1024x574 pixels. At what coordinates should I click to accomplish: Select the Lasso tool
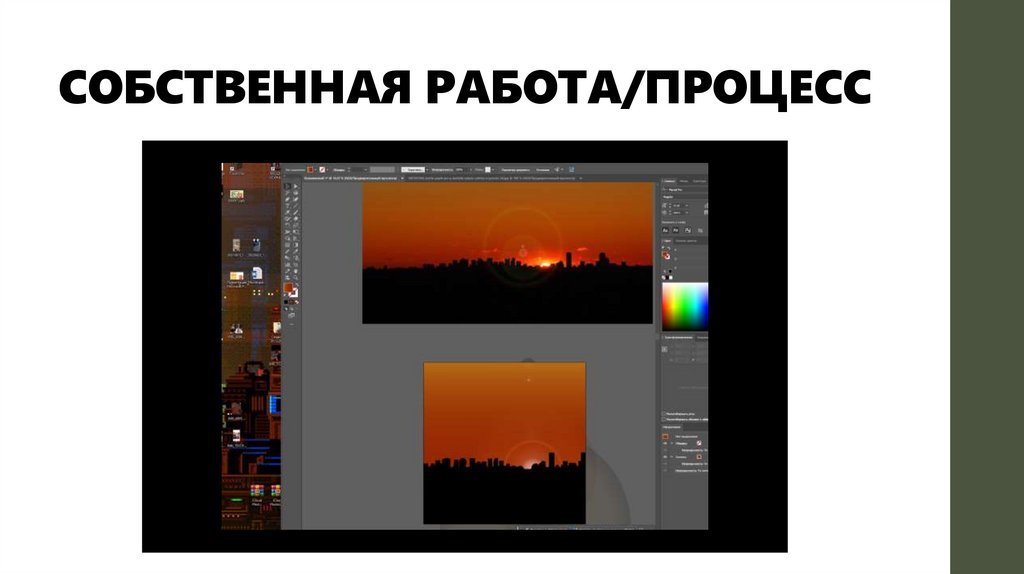coord(296,193)
